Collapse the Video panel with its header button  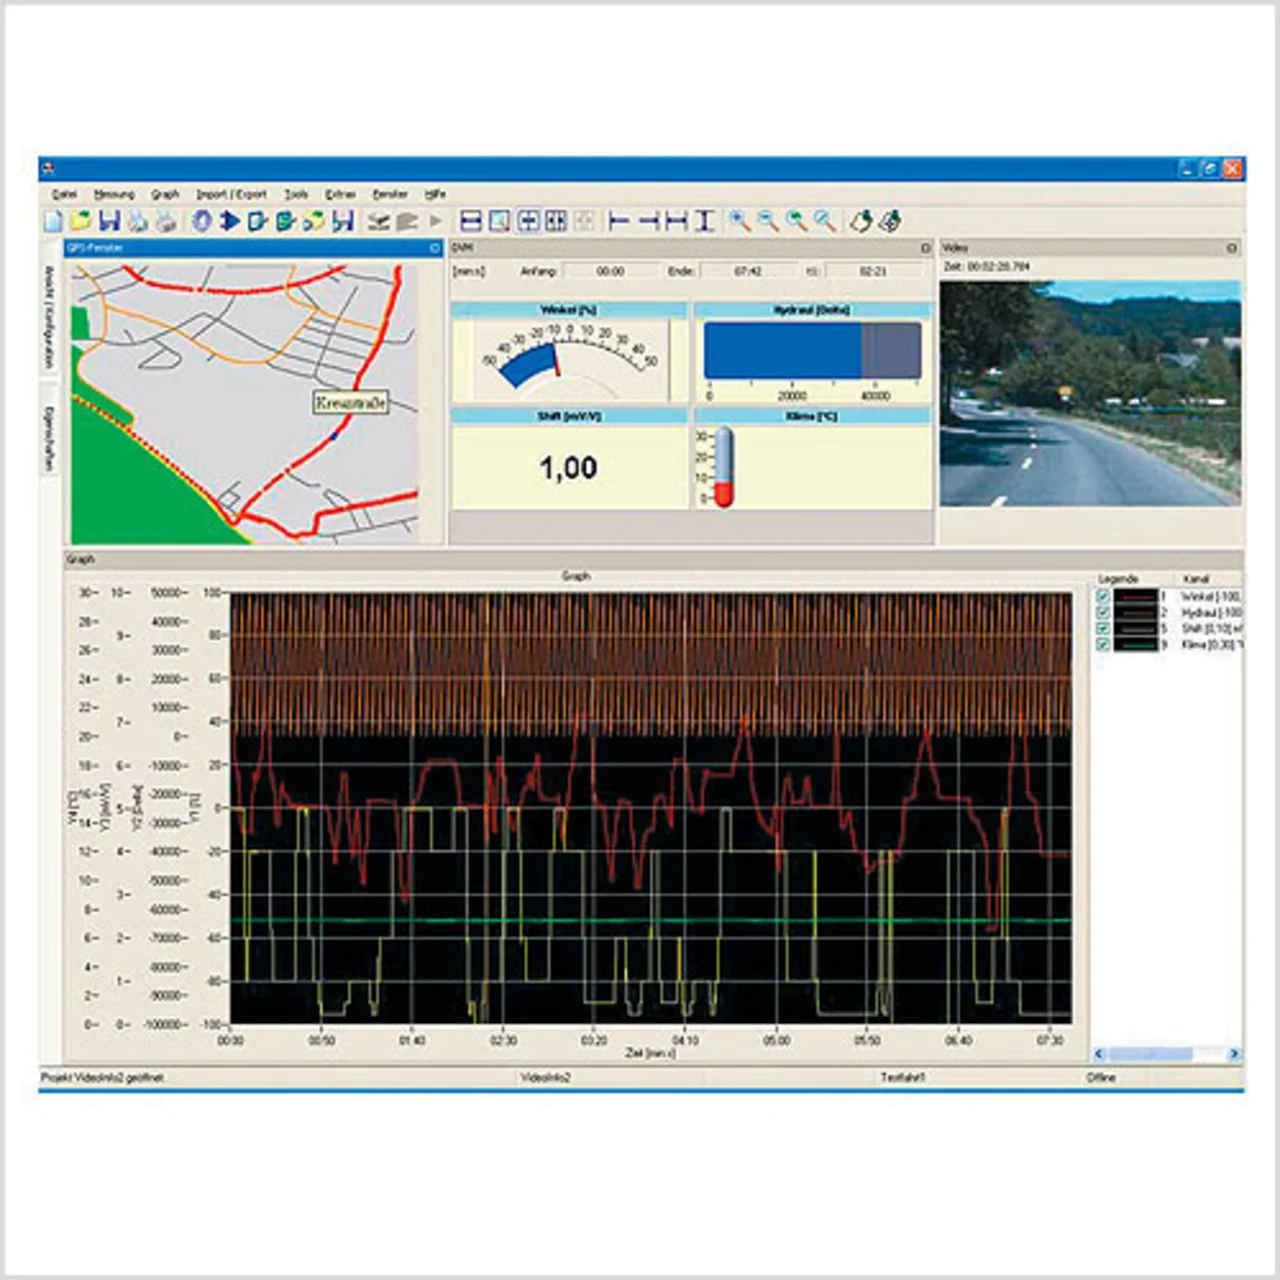pos(1231,248)
